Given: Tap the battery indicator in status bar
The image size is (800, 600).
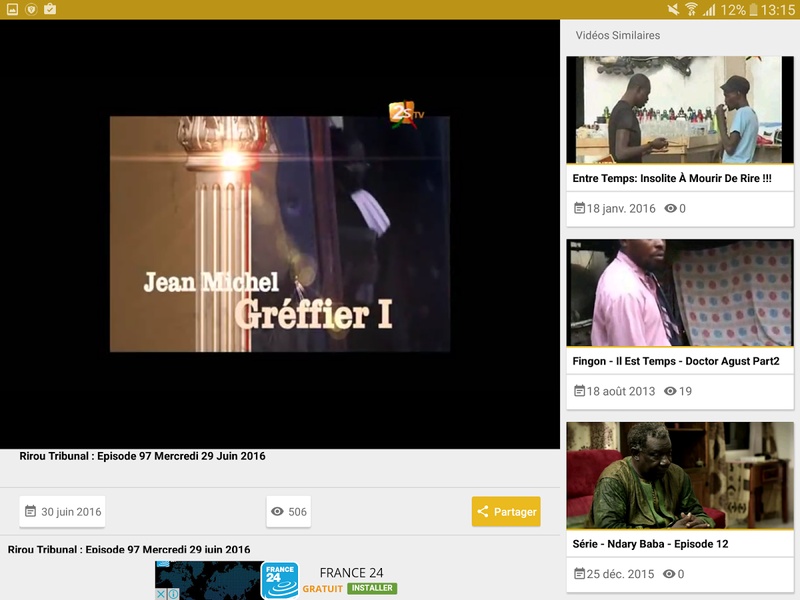Looking at the screenshot, I should point(754,10).
